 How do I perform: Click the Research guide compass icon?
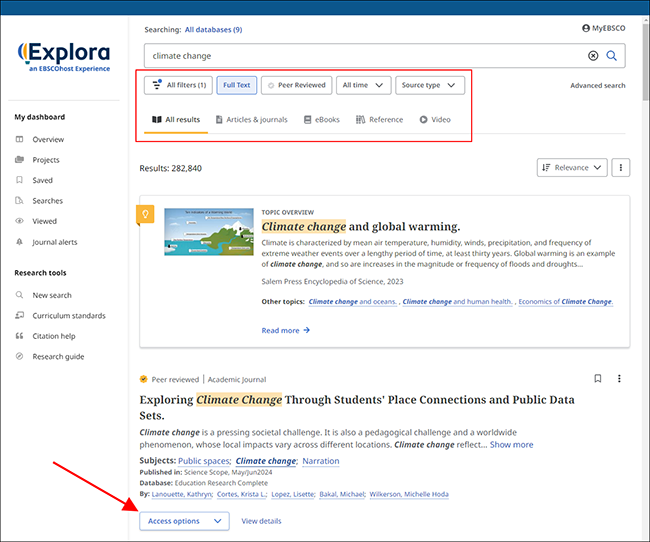(x=19, y=356)
